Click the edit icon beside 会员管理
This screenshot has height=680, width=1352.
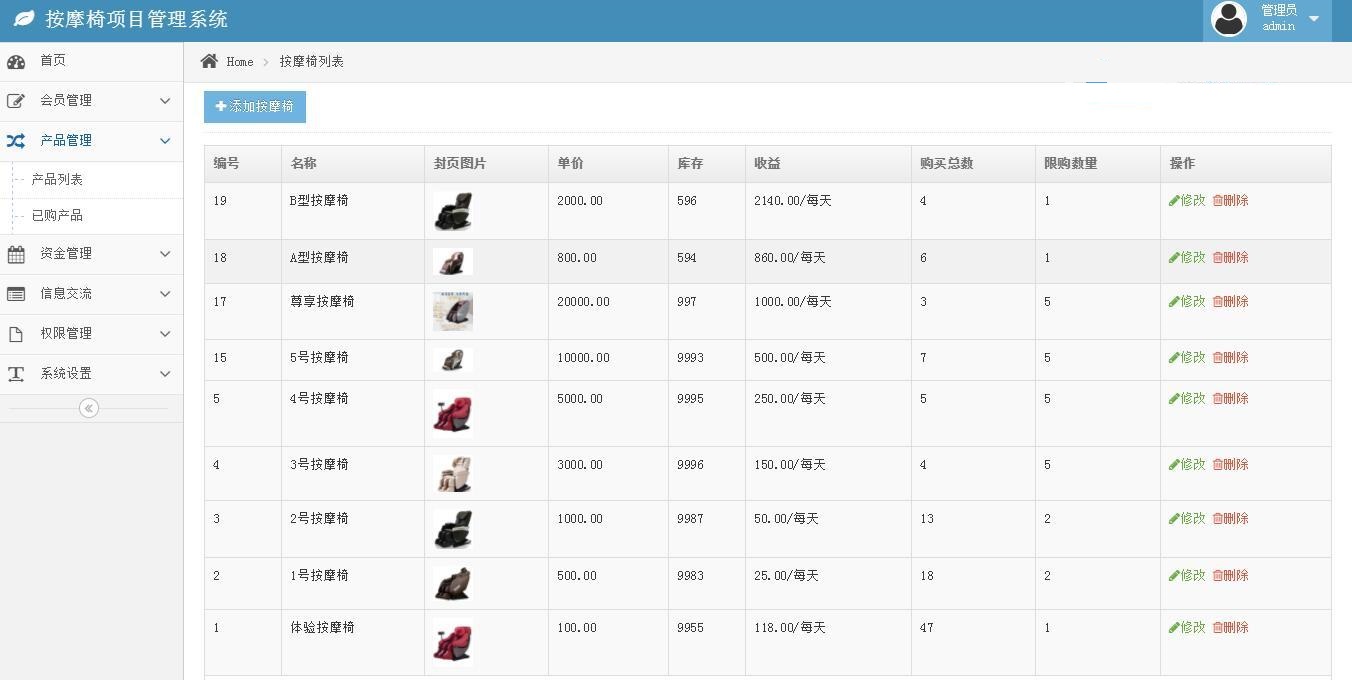click(16, 101)
